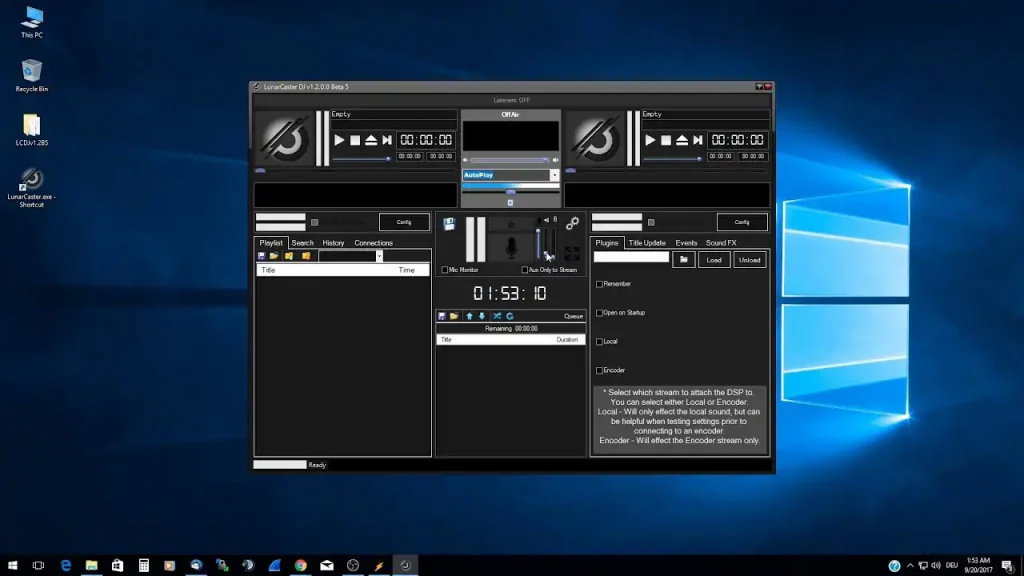Viewport: 1024px width, 576px height.
Task: Open settings via the gears icon
Action: (573, 223)
